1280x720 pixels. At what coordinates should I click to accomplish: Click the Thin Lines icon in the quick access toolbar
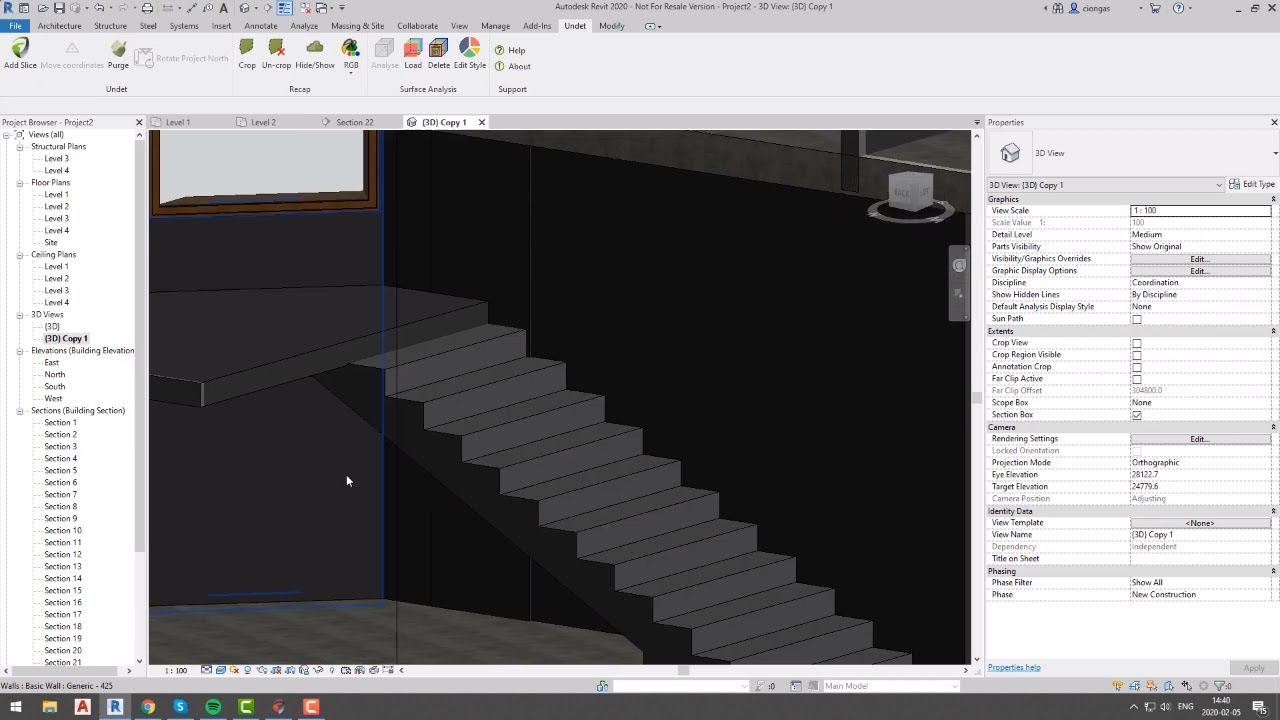click(x=285, y=8)
